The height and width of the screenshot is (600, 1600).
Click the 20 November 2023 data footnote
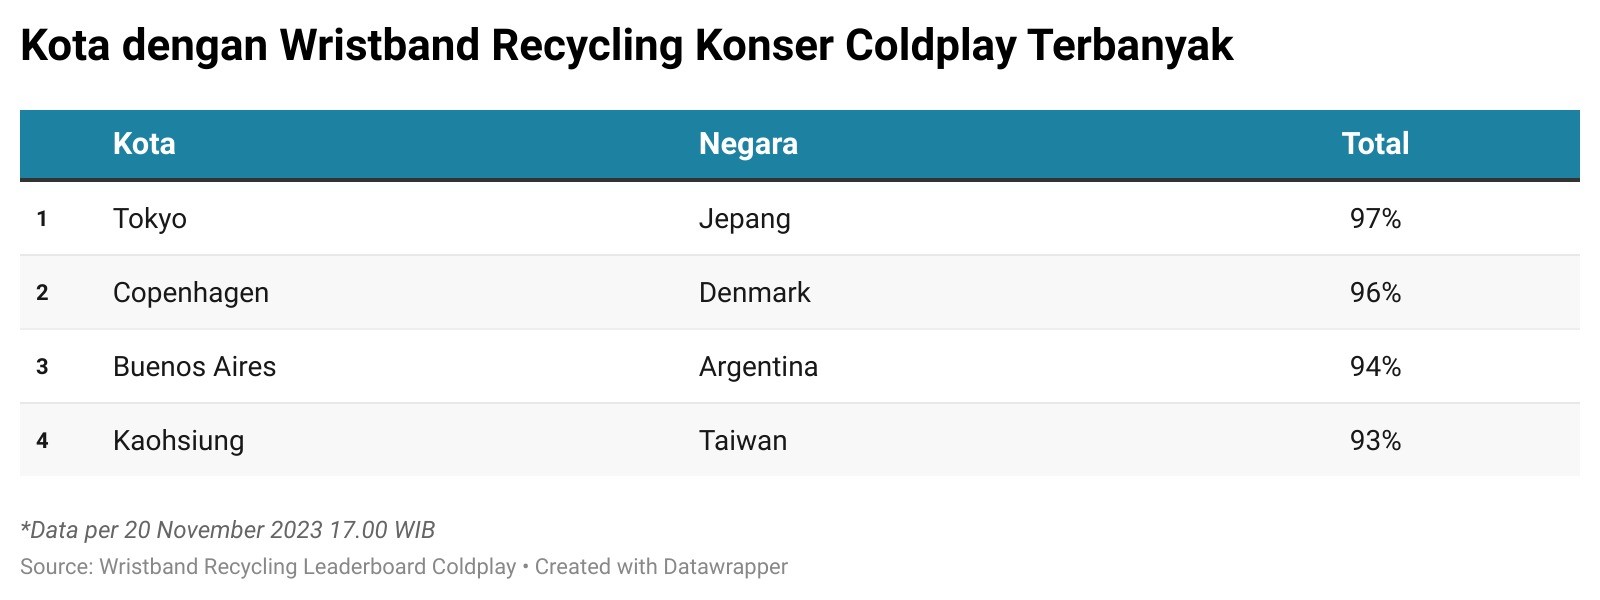(228, 530)
